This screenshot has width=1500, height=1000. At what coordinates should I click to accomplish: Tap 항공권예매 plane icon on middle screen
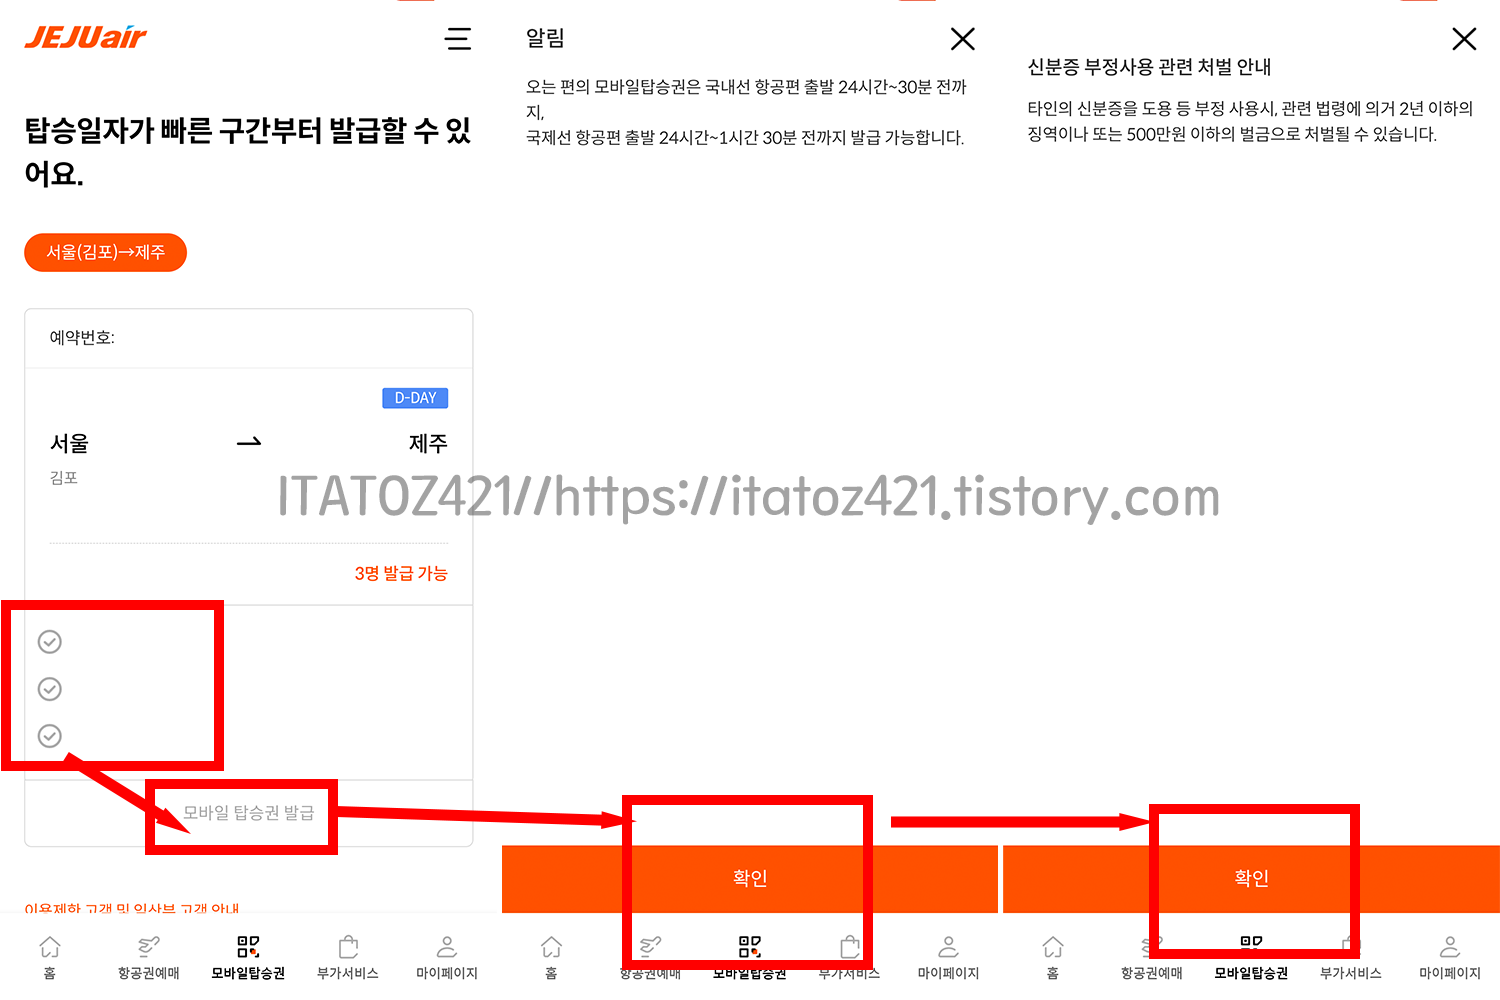pyautogui.click(x=650, y=946)
